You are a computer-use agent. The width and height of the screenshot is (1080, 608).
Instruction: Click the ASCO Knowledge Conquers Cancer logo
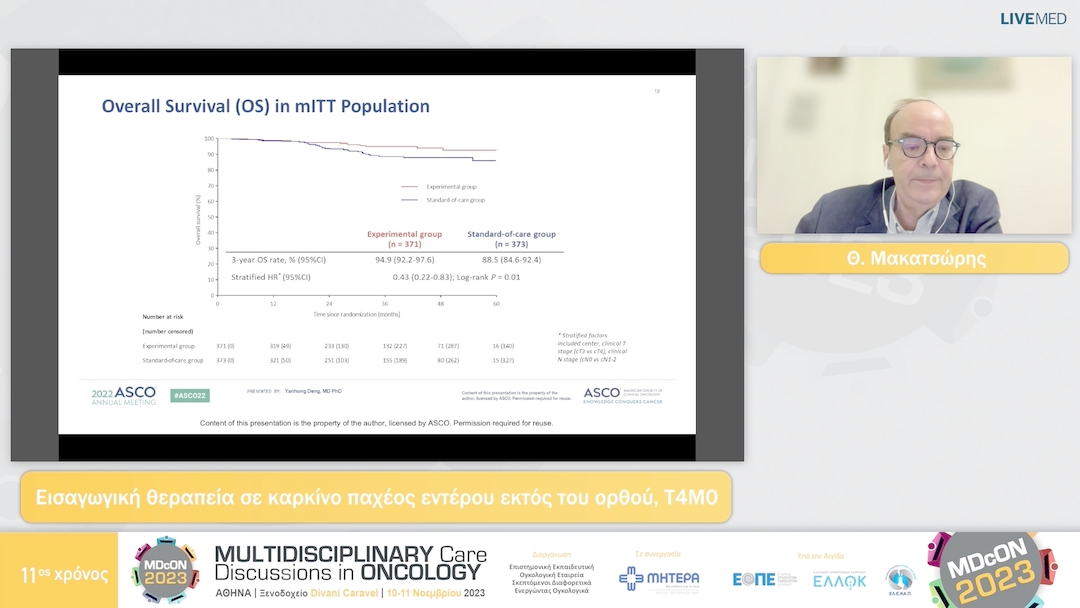[x=623, y=395]
